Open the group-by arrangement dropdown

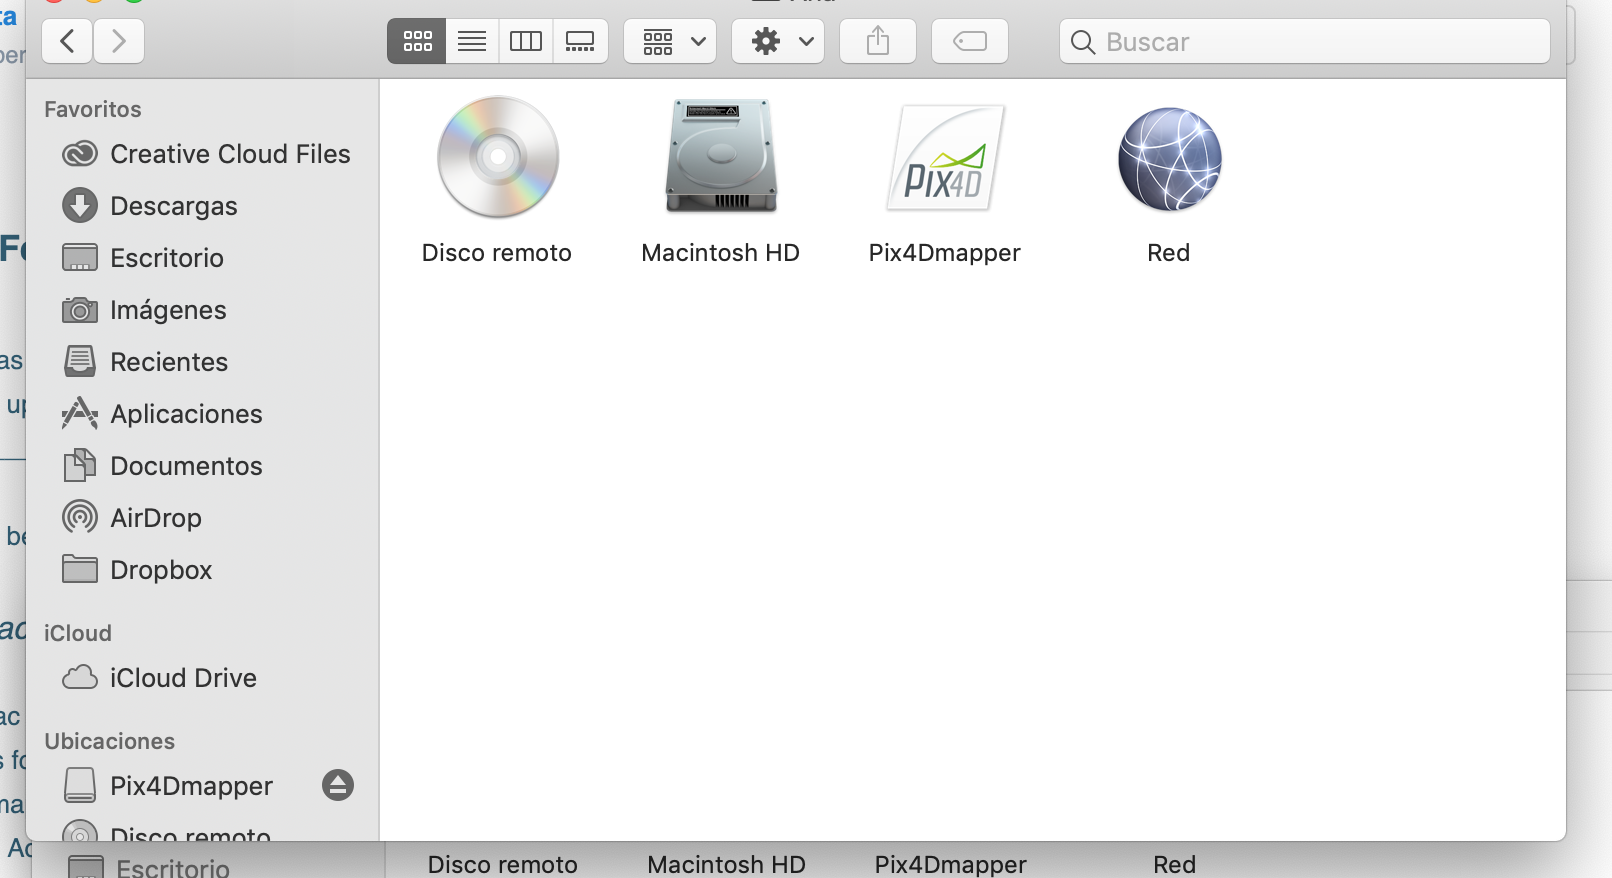point(670,41)
